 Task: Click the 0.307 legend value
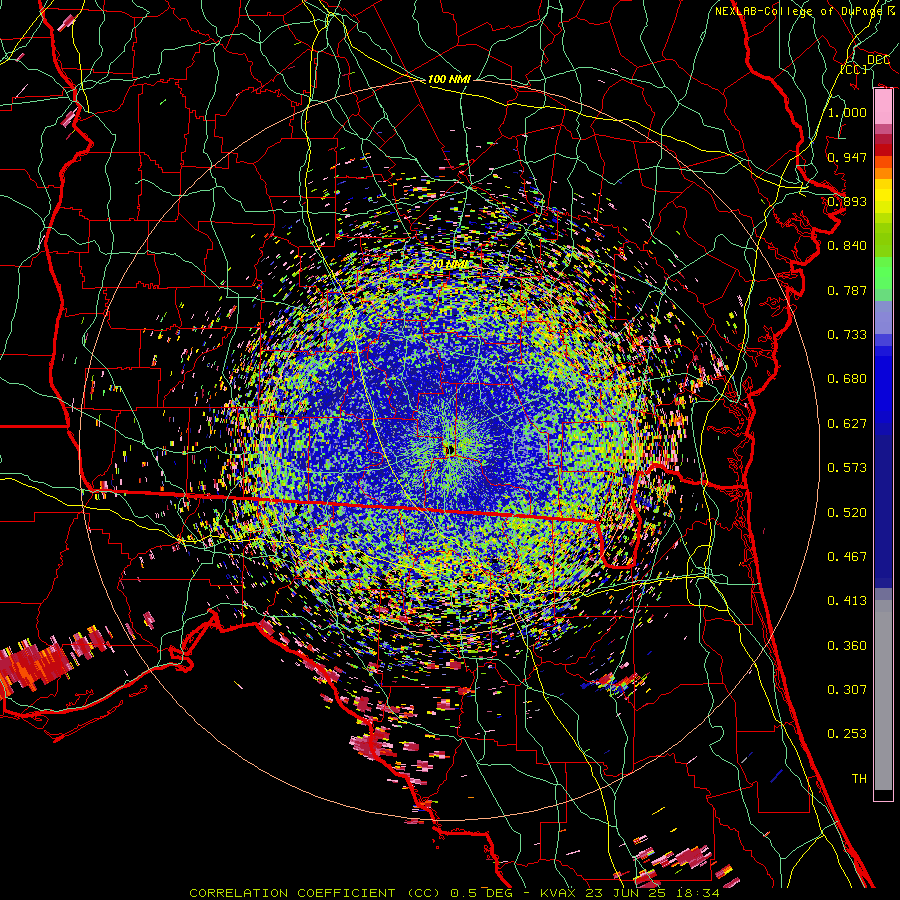click(x=847, y=690)
